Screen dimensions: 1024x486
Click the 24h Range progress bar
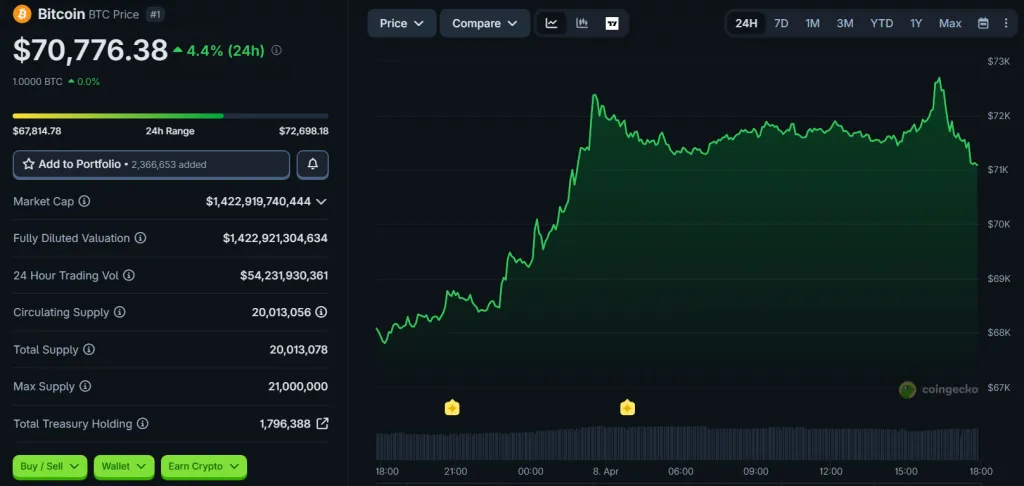tap(170, 116)
